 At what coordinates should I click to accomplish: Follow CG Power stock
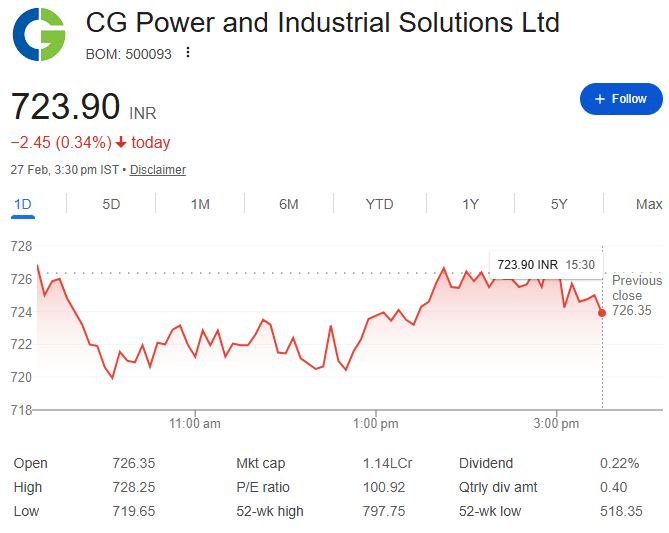621,99
